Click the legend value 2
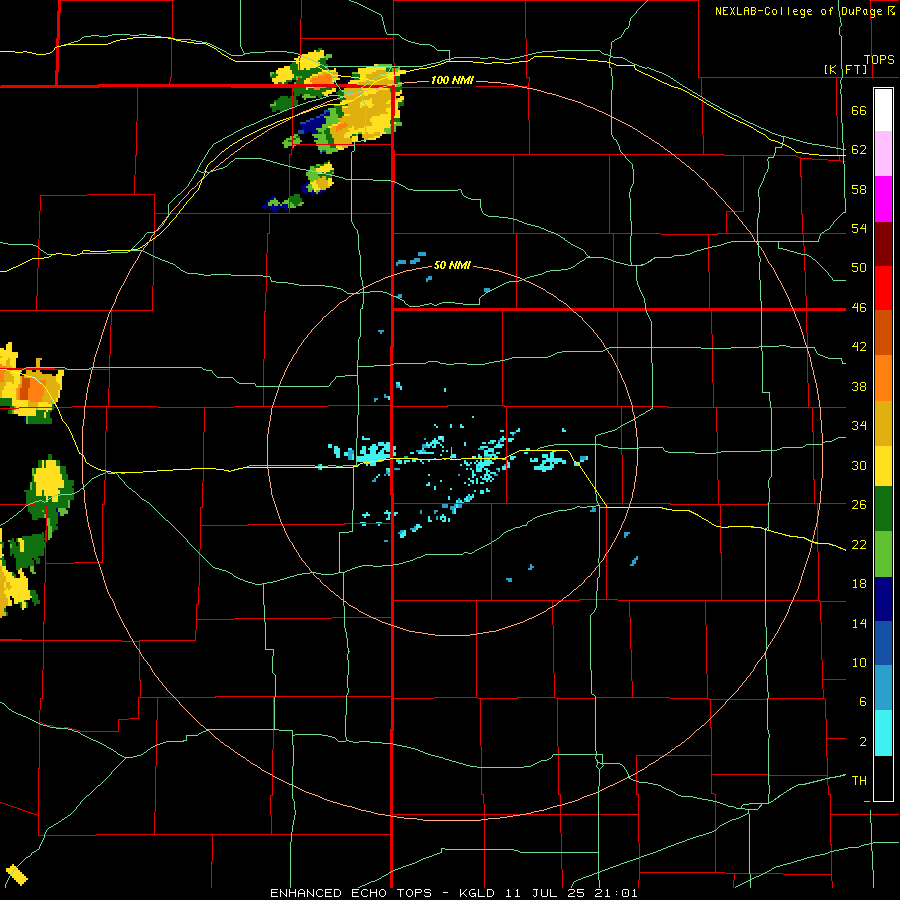The width and height of the screenshot is (900, 900). pos(863,742)
